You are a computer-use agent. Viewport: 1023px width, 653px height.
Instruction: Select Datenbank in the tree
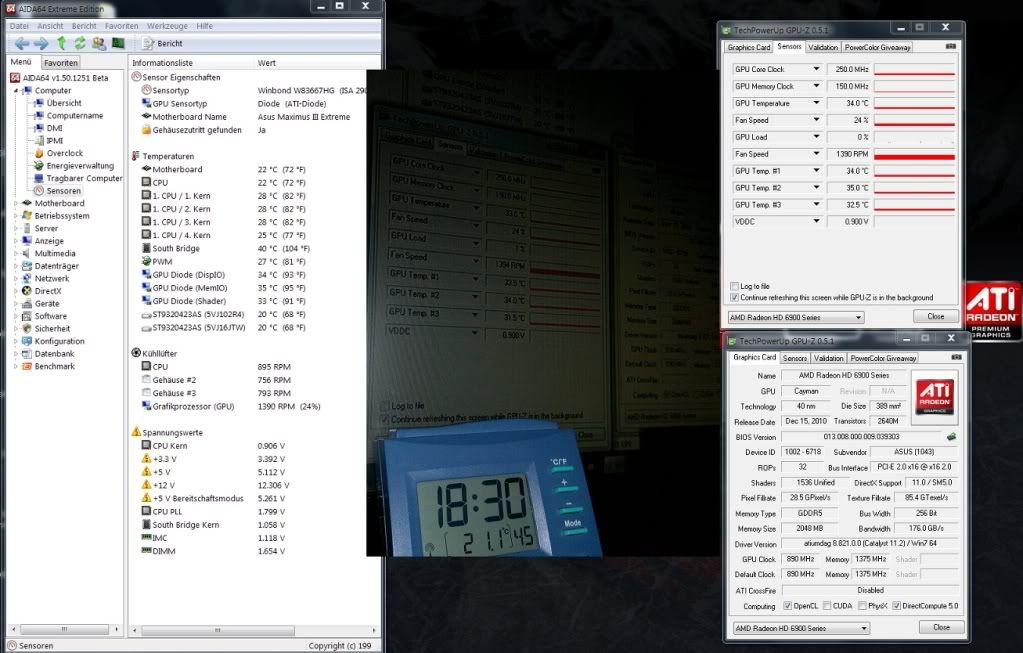click(x=54, y=354)
